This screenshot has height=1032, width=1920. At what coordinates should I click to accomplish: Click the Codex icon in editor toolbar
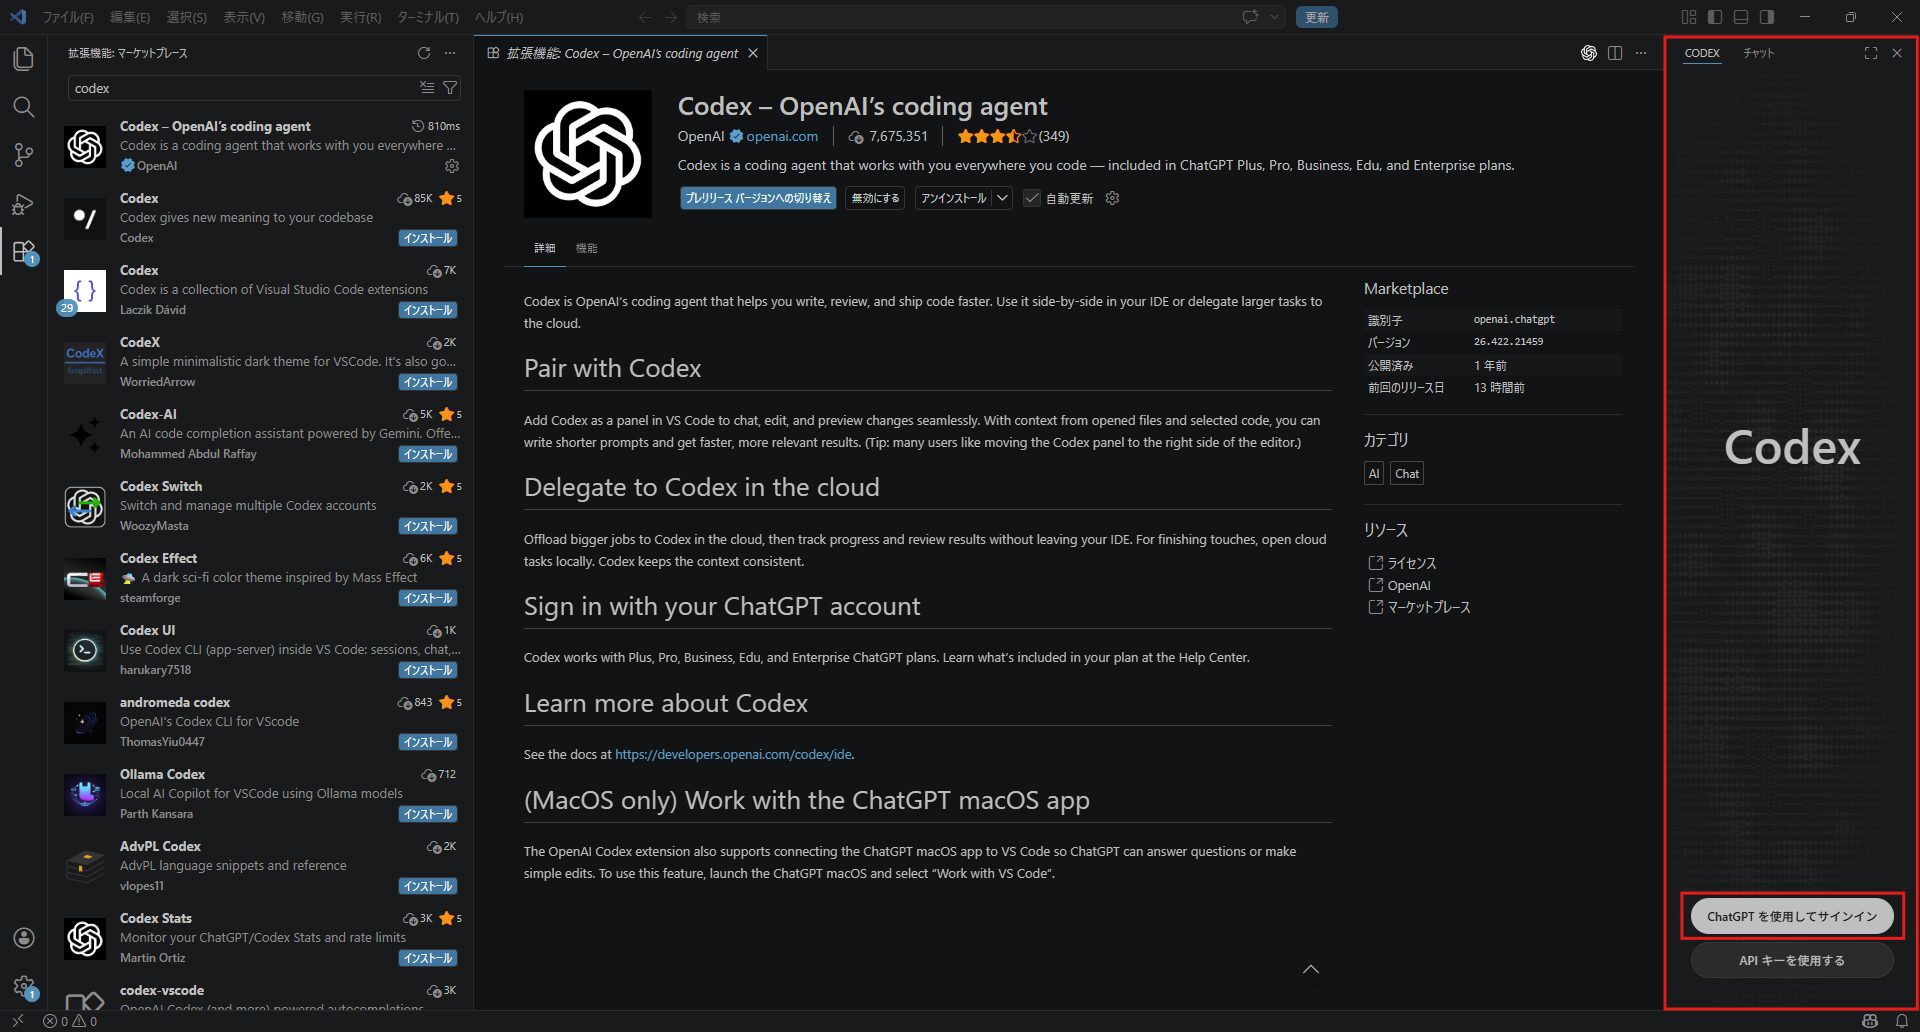1588,53
